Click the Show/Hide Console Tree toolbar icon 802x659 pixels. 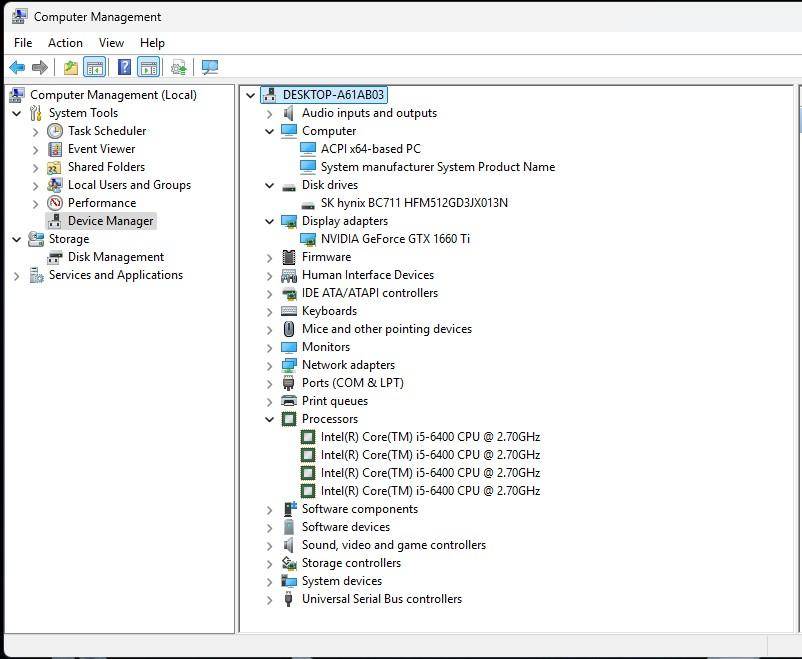tap(95, 67)
